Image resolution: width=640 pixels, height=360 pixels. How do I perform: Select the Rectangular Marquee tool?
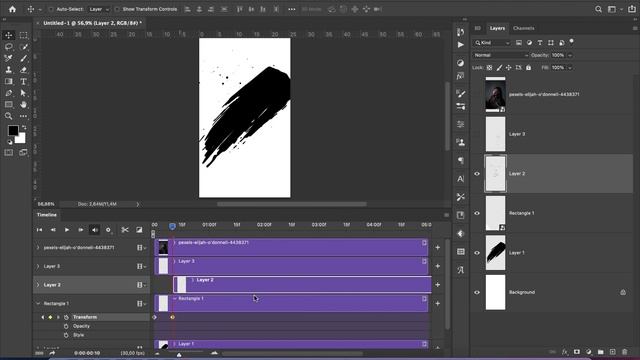pyautogui.click(x=23, y=35)
